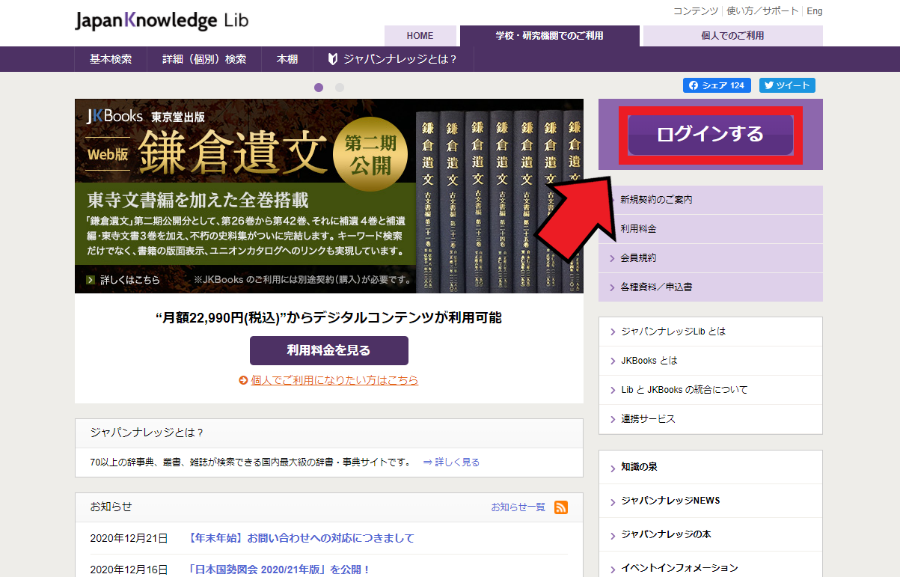Click the 2020年12月16日 date text
The width and height of the screenshot is (900, 577).
pos(129,570)
